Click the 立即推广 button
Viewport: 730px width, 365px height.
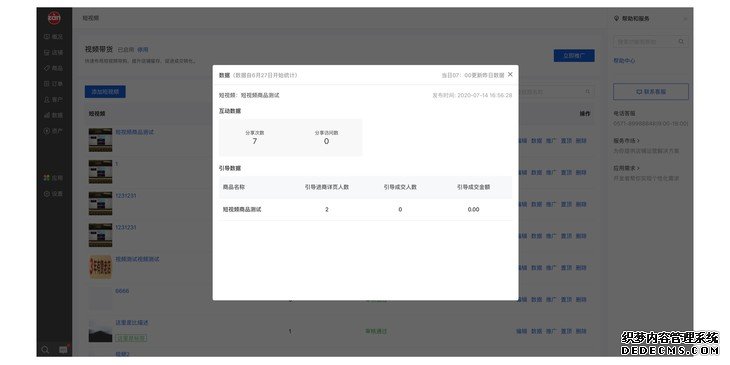[574, 55]
